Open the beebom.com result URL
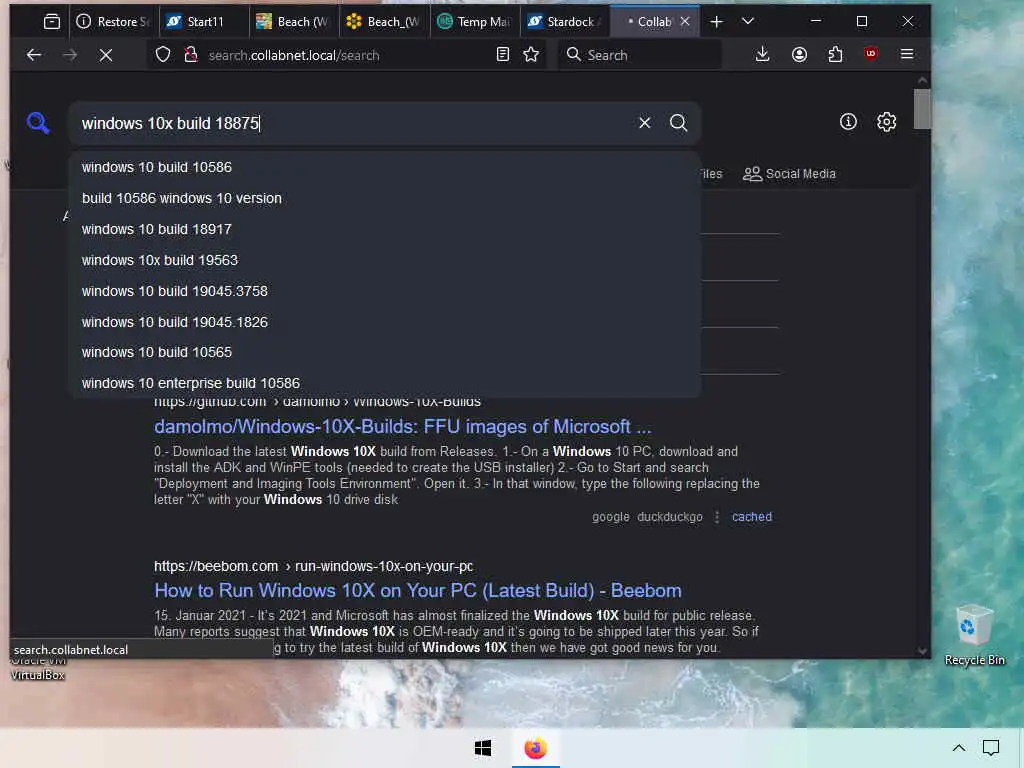 tap(313, 566)
